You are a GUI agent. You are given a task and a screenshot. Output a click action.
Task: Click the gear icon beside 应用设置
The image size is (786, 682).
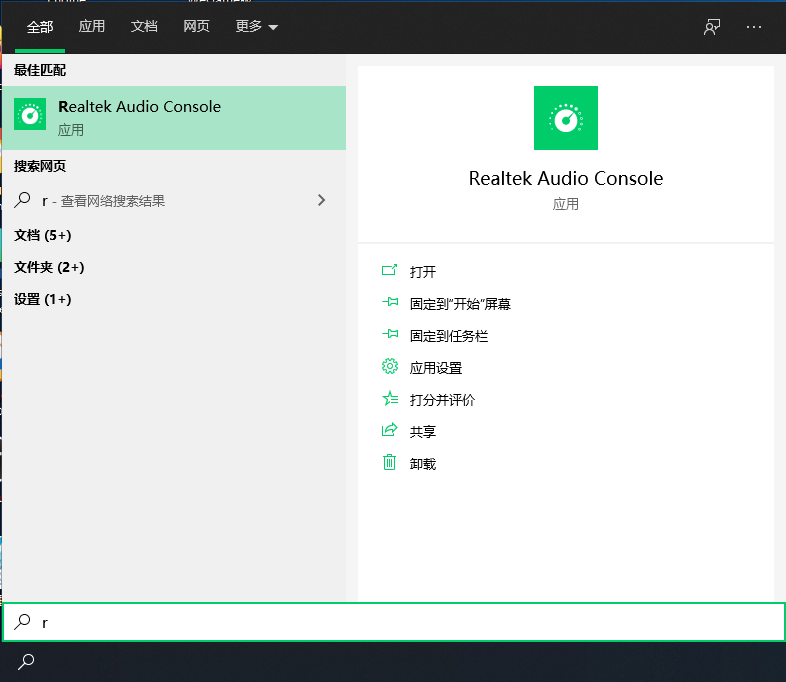pos(390,367)
